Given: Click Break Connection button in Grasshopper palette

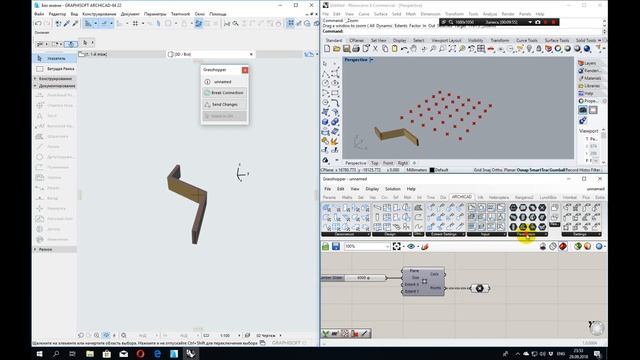Looking at the screenshot, I should coord(224,93).
